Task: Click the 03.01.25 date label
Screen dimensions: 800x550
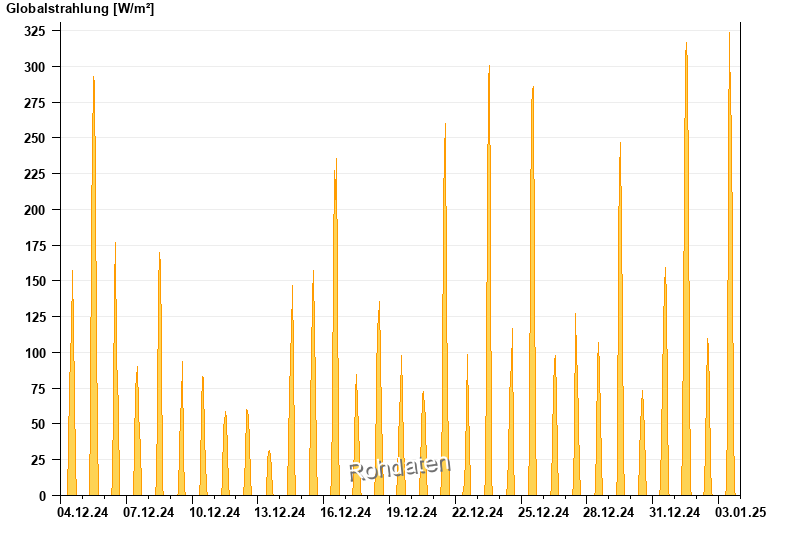Action: pos(741,513)
